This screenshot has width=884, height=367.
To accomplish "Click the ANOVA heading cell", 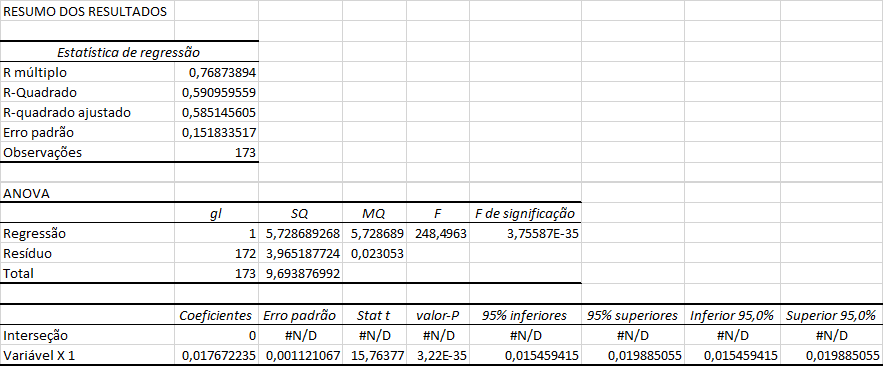I will [87, 193].
